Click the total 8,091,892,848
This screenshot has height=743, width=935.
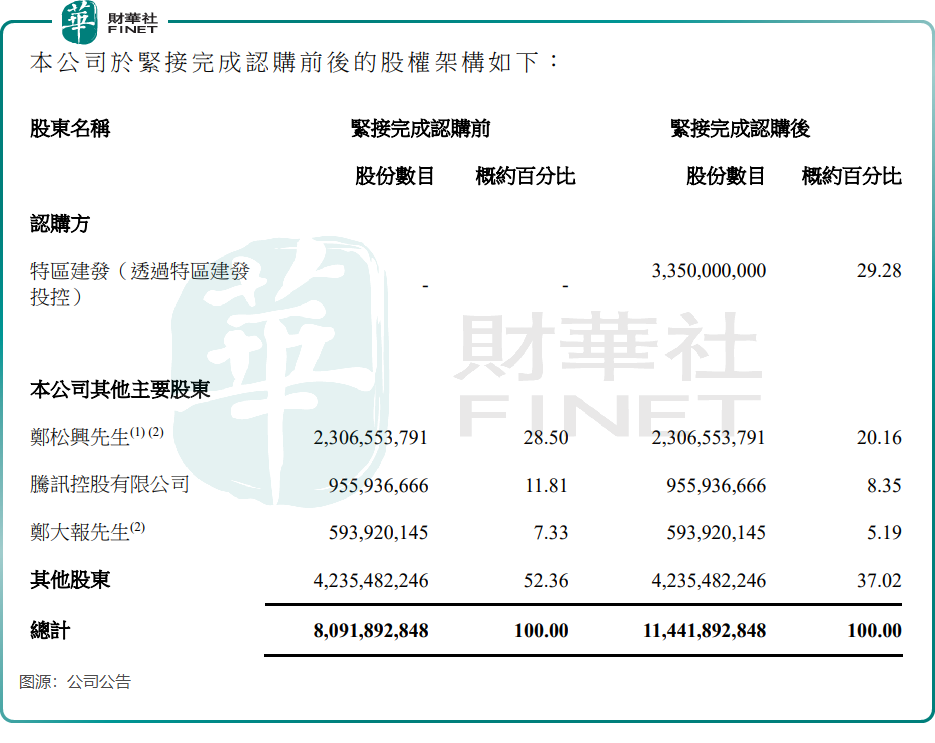tap(371, 631)
